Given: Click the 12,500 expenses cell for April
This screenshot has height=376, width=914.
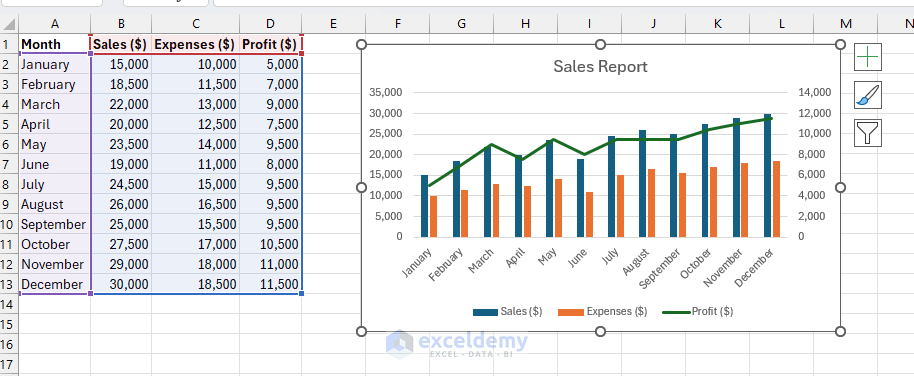Looking at the screenshot, I should point(196,124).
